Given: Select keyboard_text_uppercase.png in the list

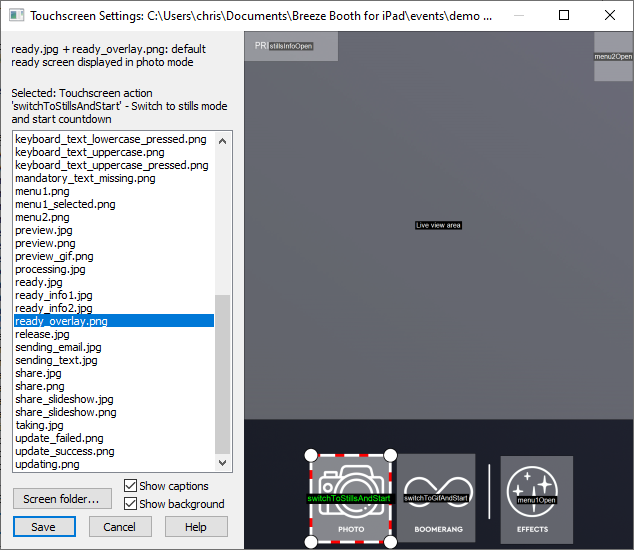Looking at the screenshot, I should click(114, 152).
